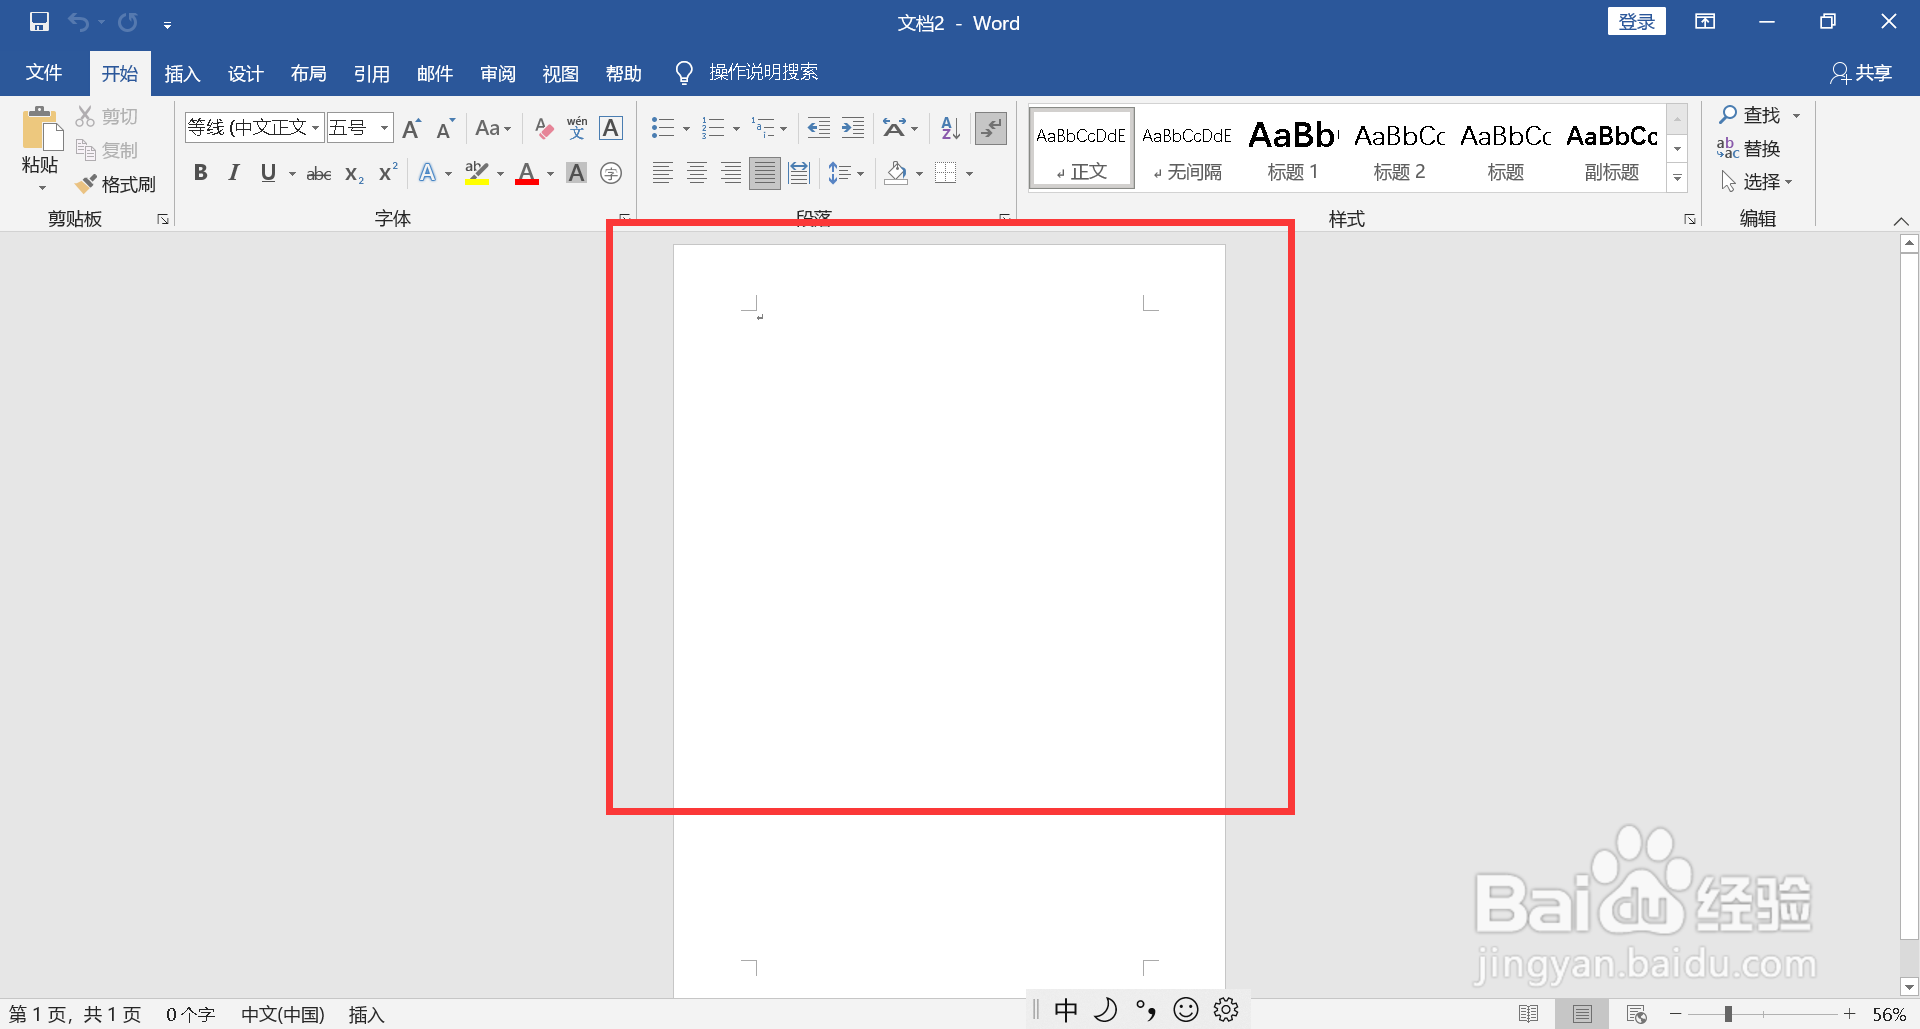1920x1029 pixels.
Task: Apply the No Spacing (无间隔) style
Action: coord(1187,148)
